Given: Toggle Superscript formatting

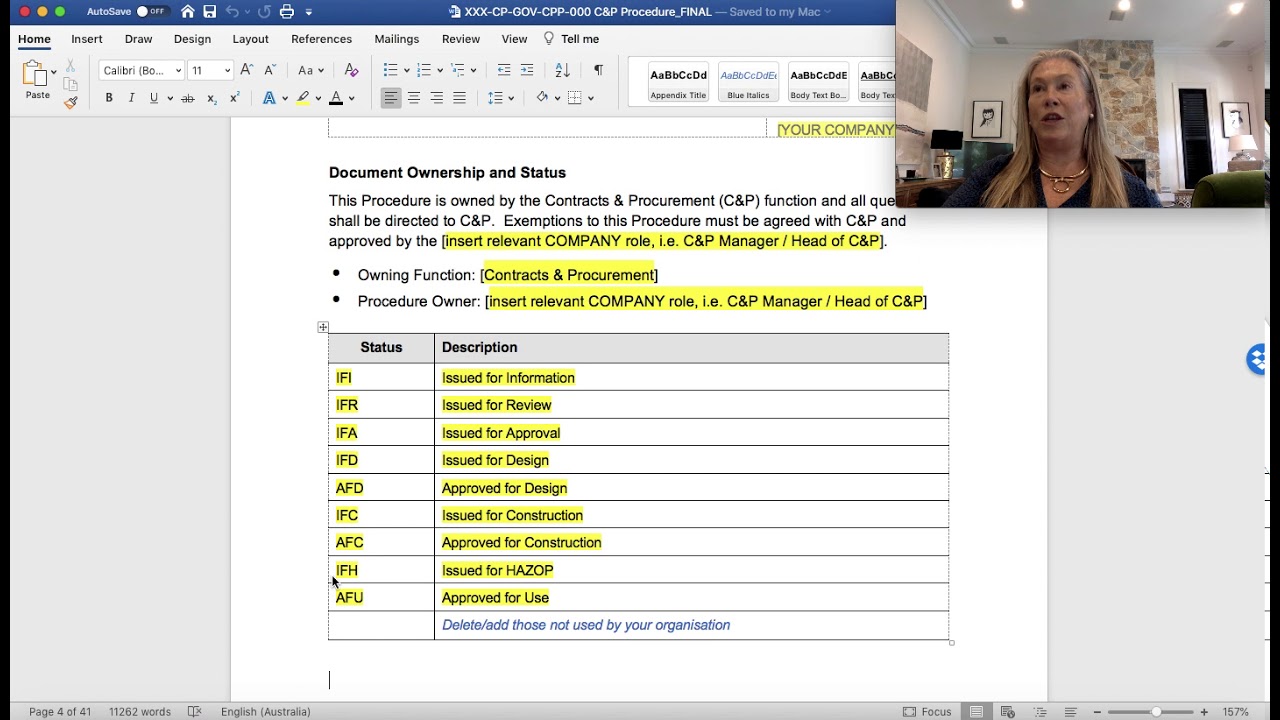Looking at the screenshot, I should coord(234,98).
